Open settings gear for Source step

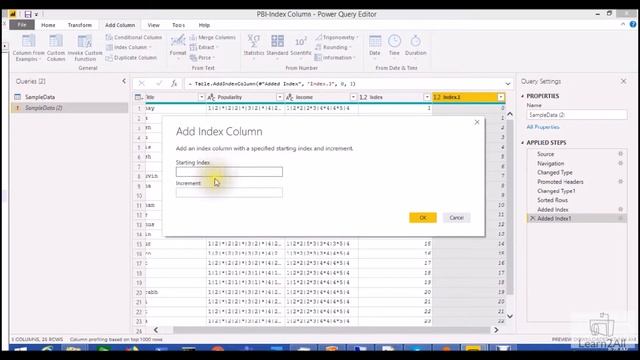click(x=620, y=154)
